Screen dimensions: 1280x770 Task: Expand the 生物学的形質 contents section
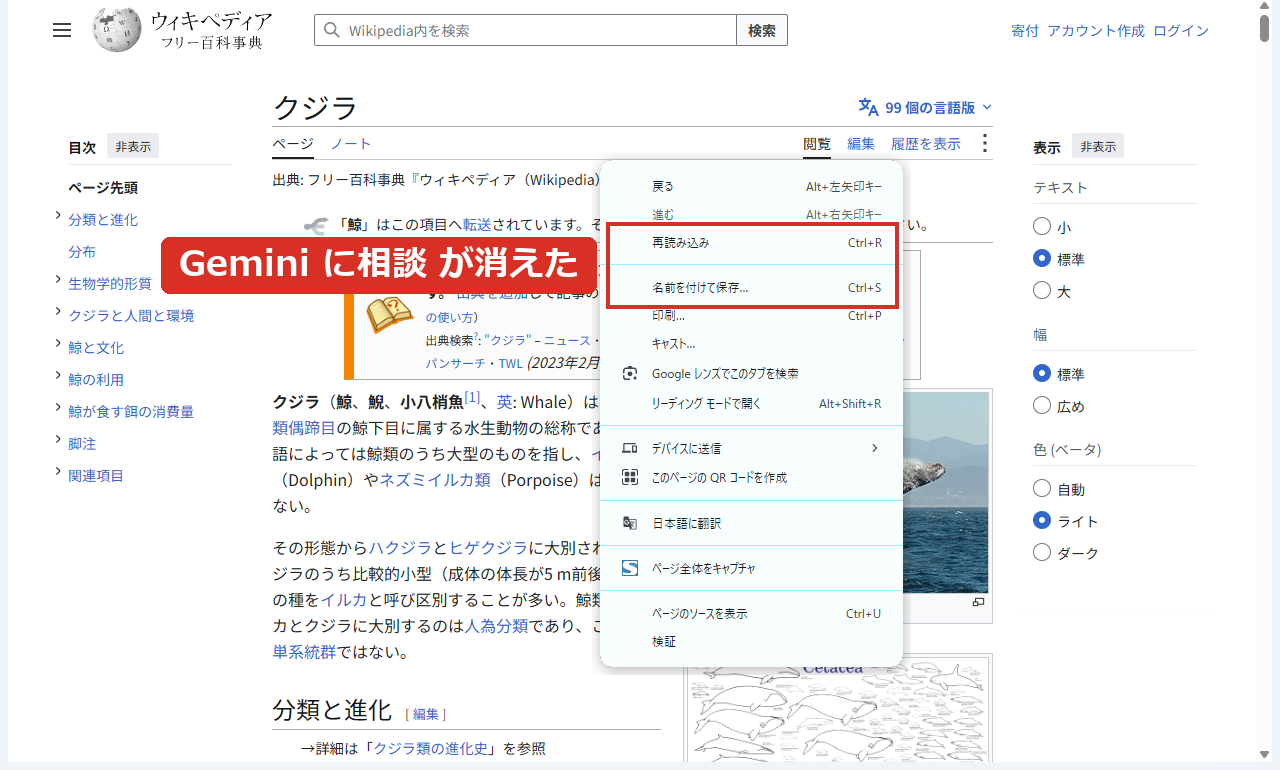point(58,281)
